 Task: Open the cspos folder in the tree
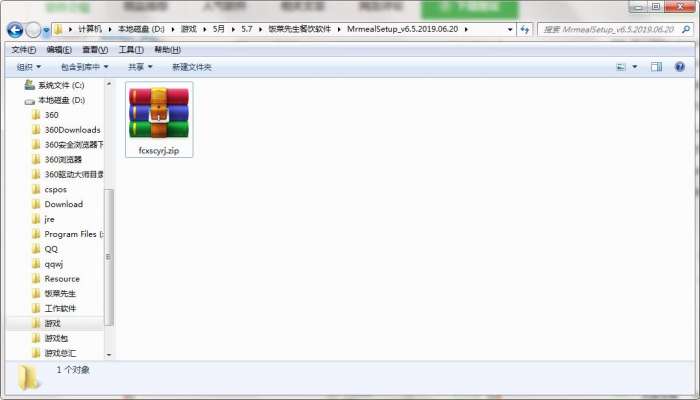[55, 189]
